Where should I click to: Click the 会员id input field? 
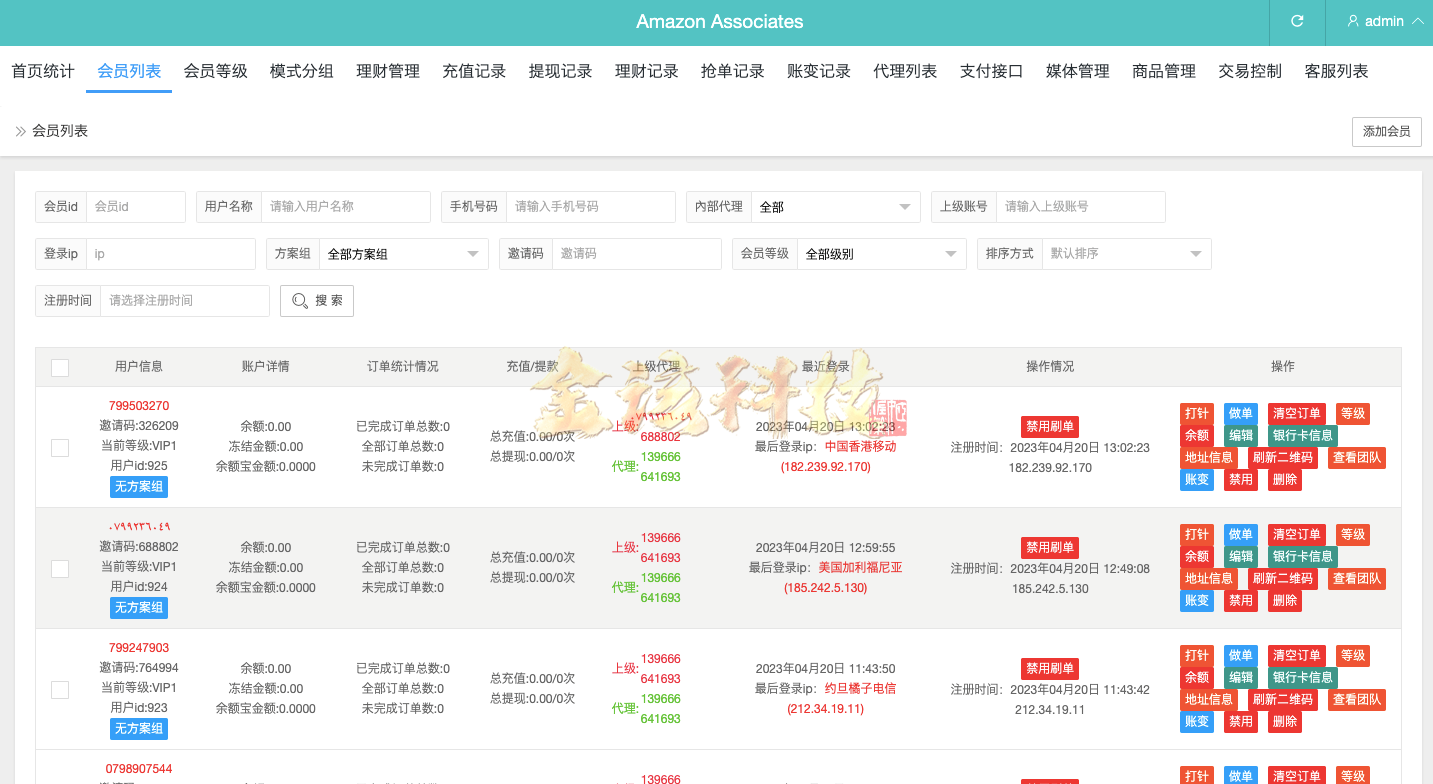[x=136, y=207]
